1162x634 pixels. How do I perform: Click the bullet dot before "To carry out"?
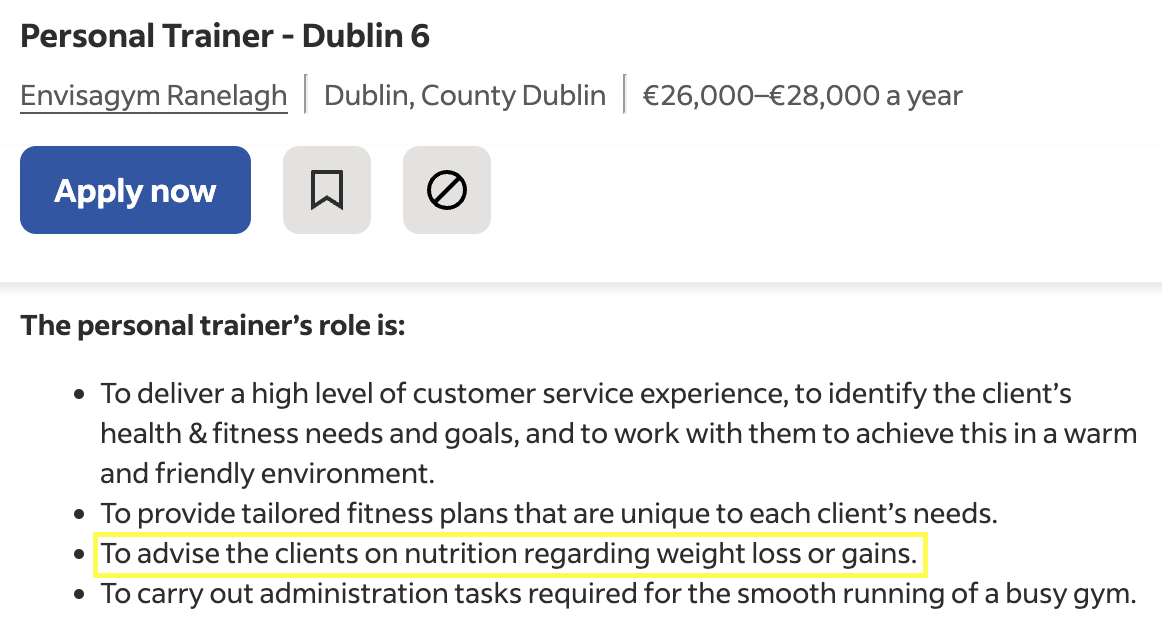click(x=81, y=596)
